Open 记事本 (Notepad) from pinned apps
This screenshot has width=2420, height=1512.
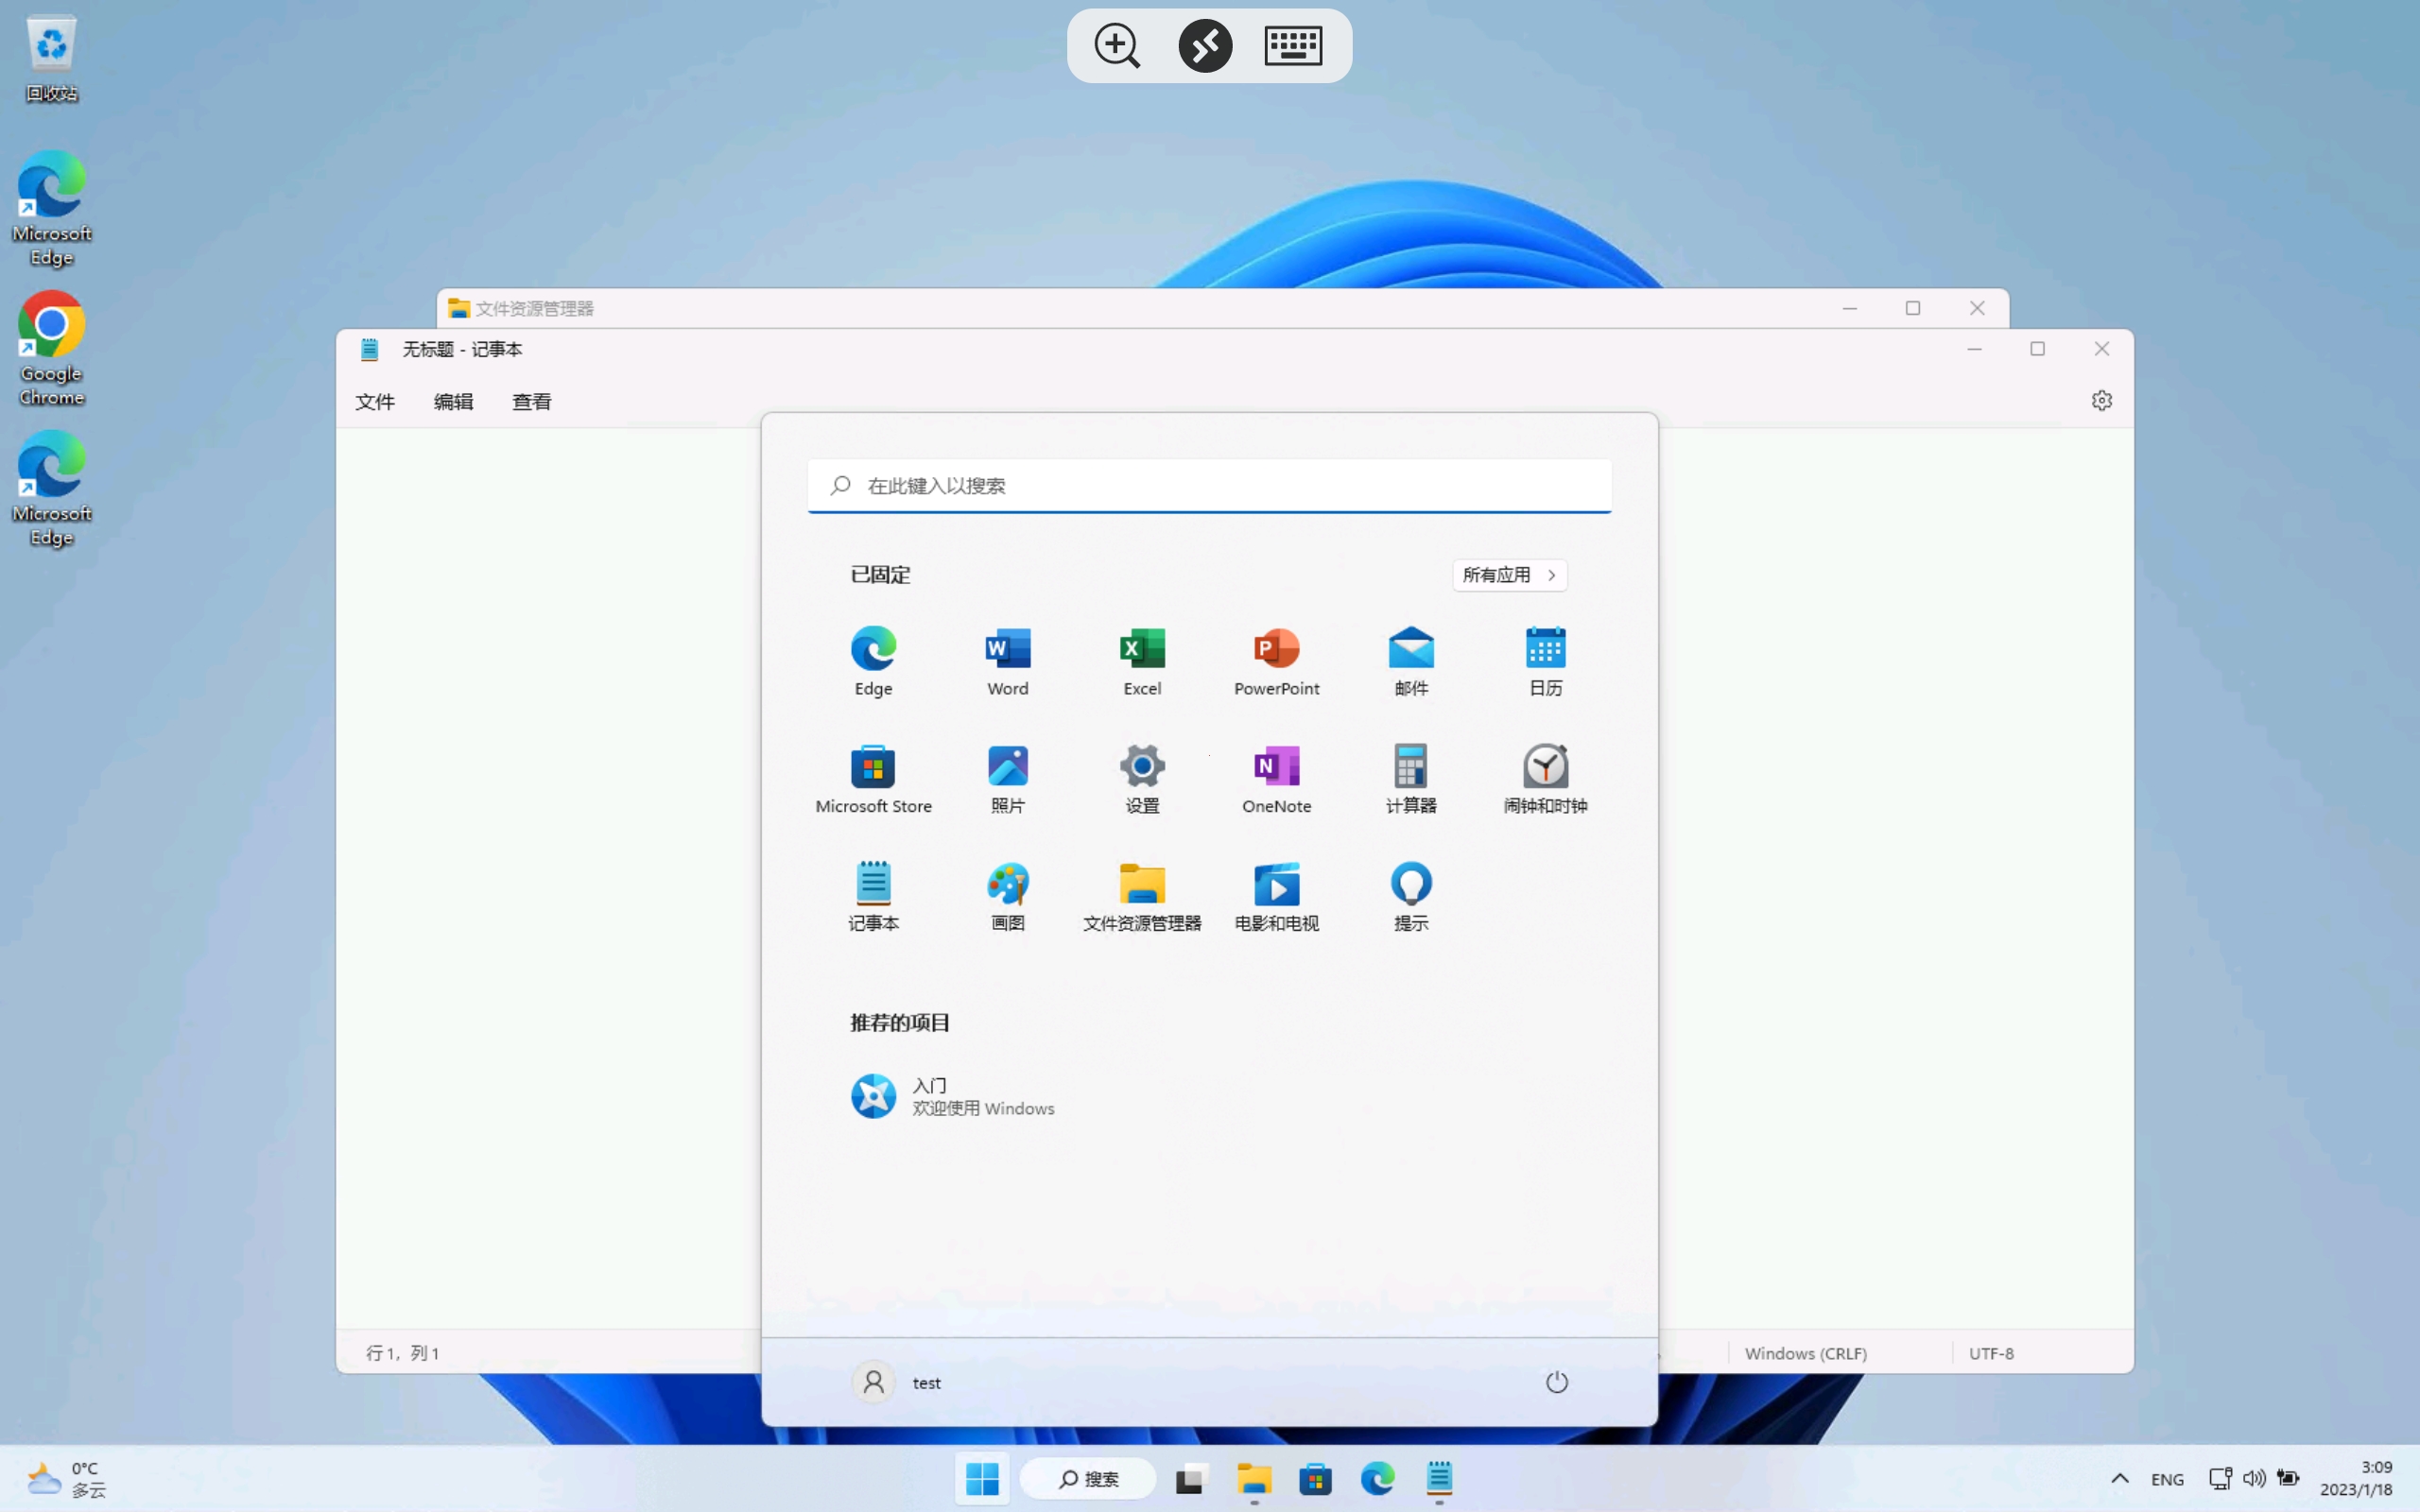tap(873, 892)
